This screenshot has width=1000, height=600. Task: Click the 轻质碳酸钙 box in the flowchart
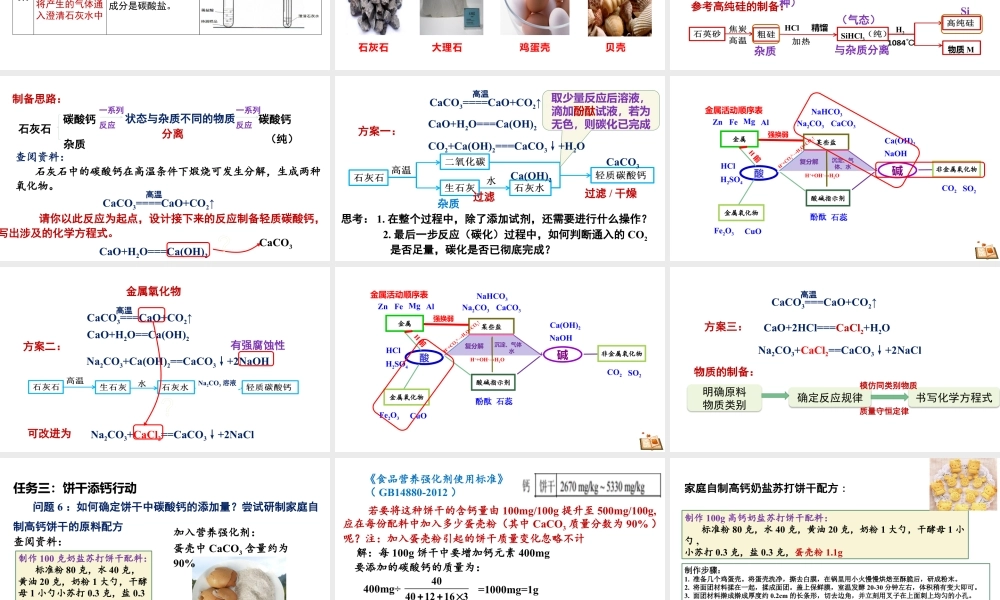point(623,175)
